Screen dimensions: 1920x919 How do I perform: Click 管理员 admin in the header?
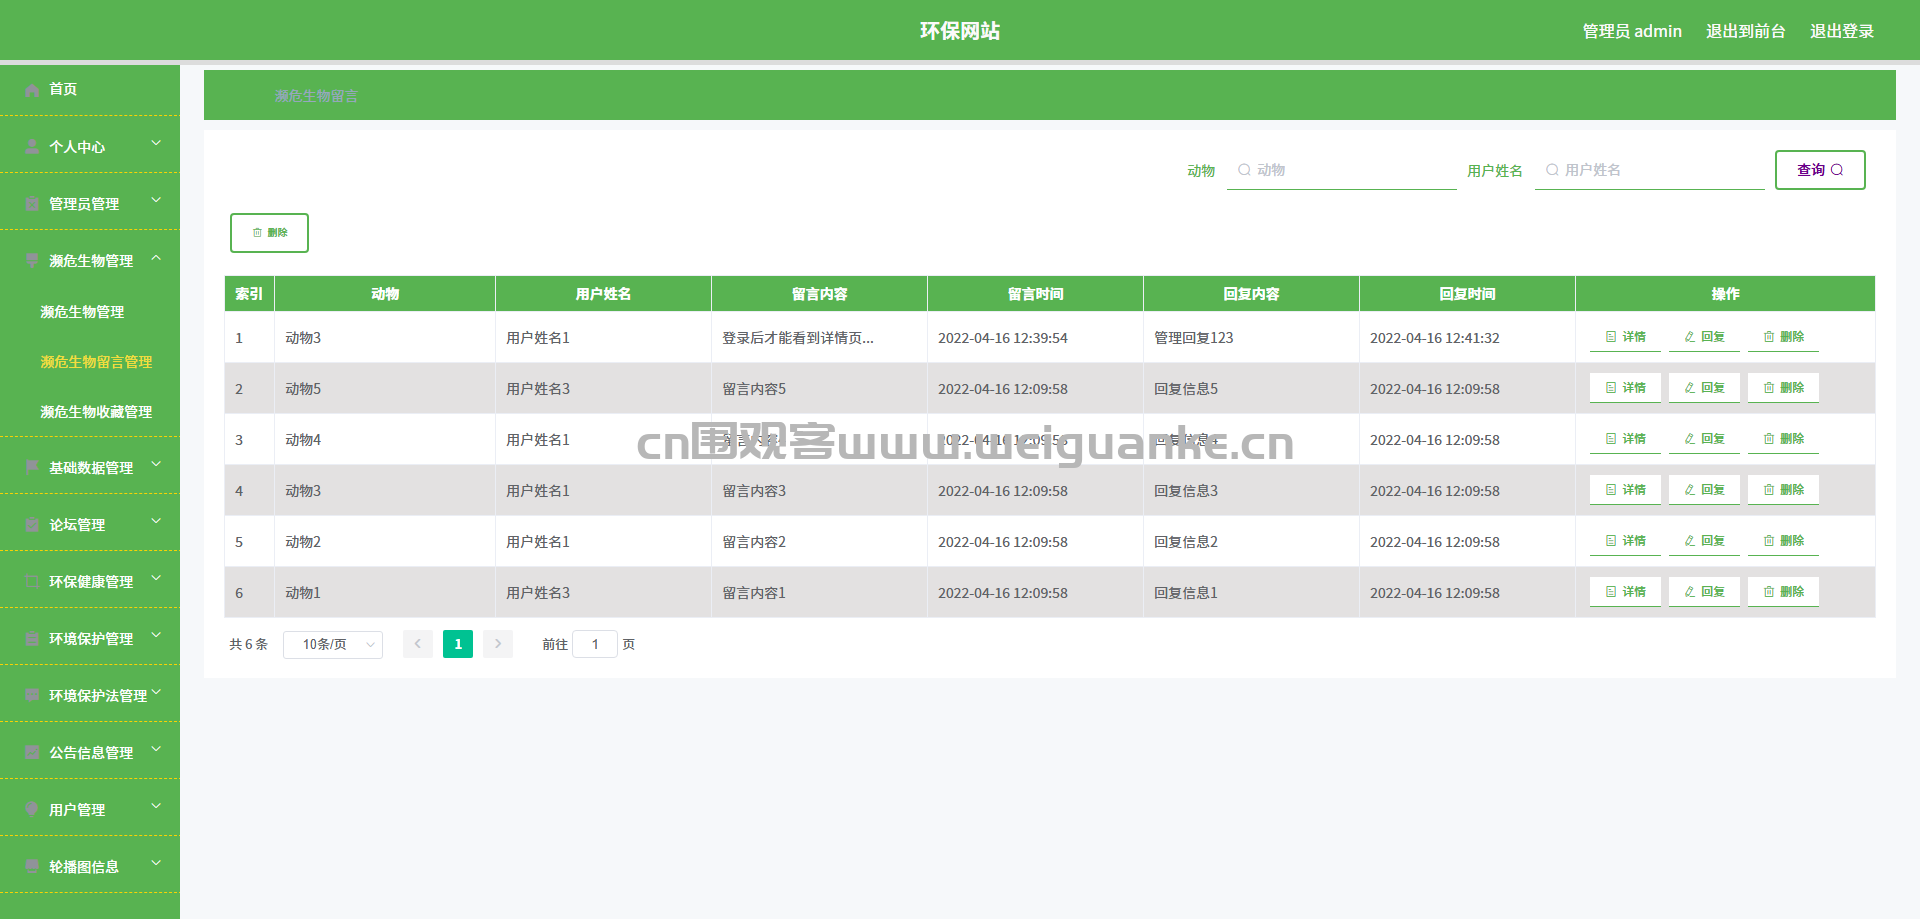pyautogui.click(x=1632, y=31)
